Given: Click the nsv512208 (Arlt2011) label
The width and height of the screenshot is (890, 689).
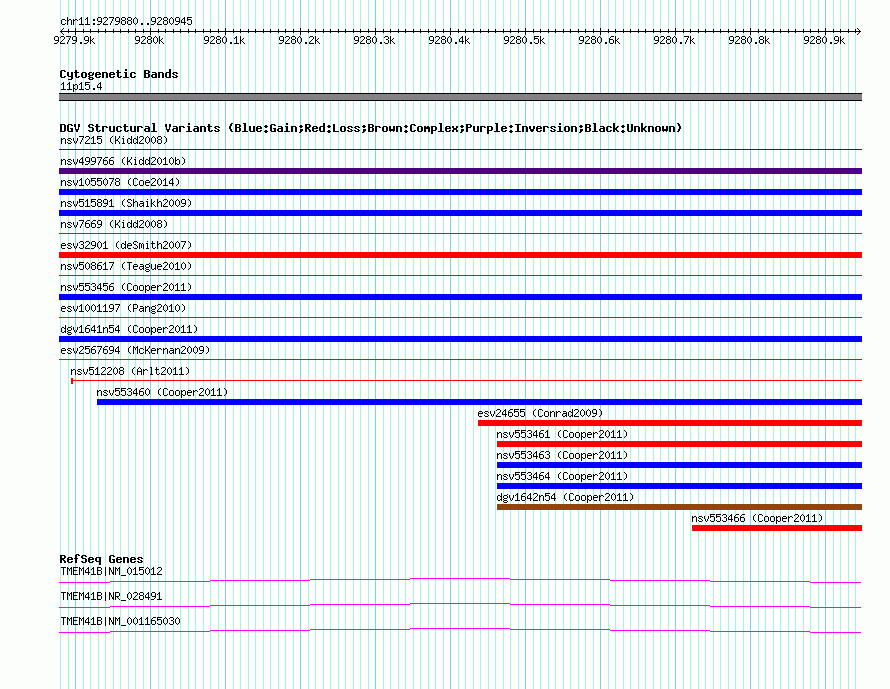Looking at the screenshot, I should click(130, 371).
